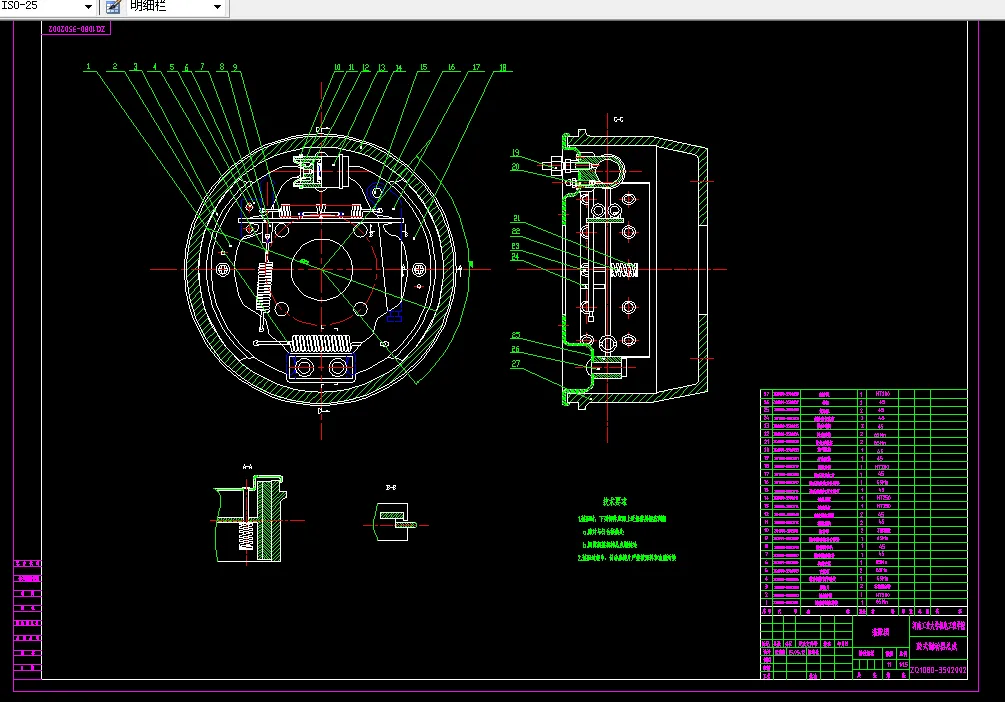Select part callout number 2

(115, 66)
